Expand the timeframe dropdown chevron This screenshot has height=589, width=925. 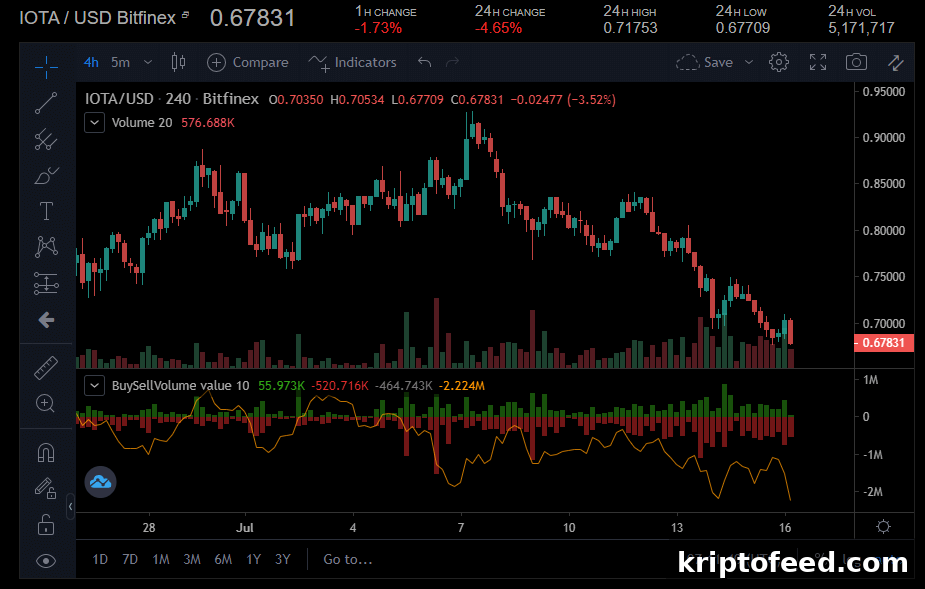coord(148,62)
